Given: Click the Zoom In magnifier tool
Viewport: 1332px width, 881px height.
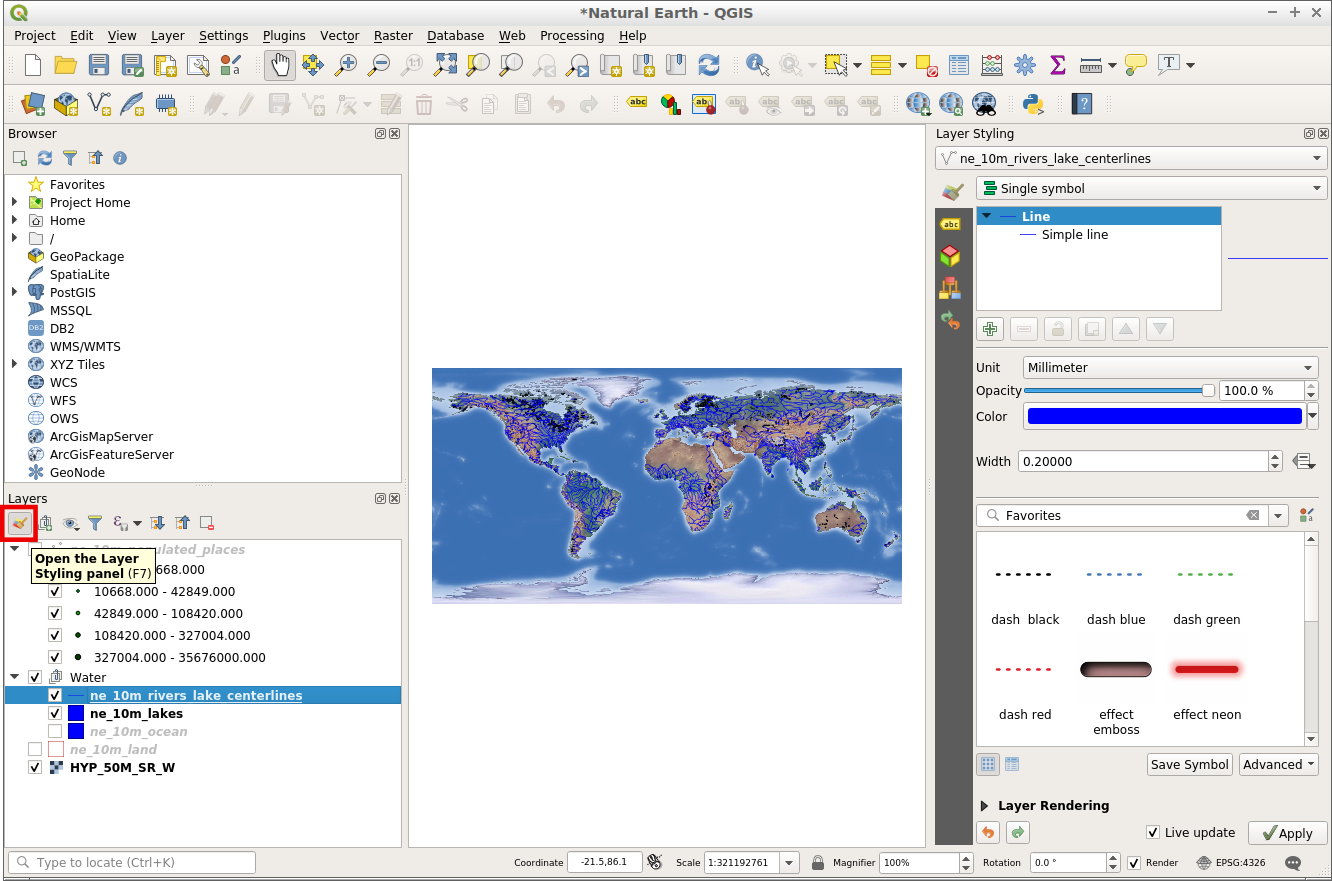Looking at the screenshot, I should [346, 66].
